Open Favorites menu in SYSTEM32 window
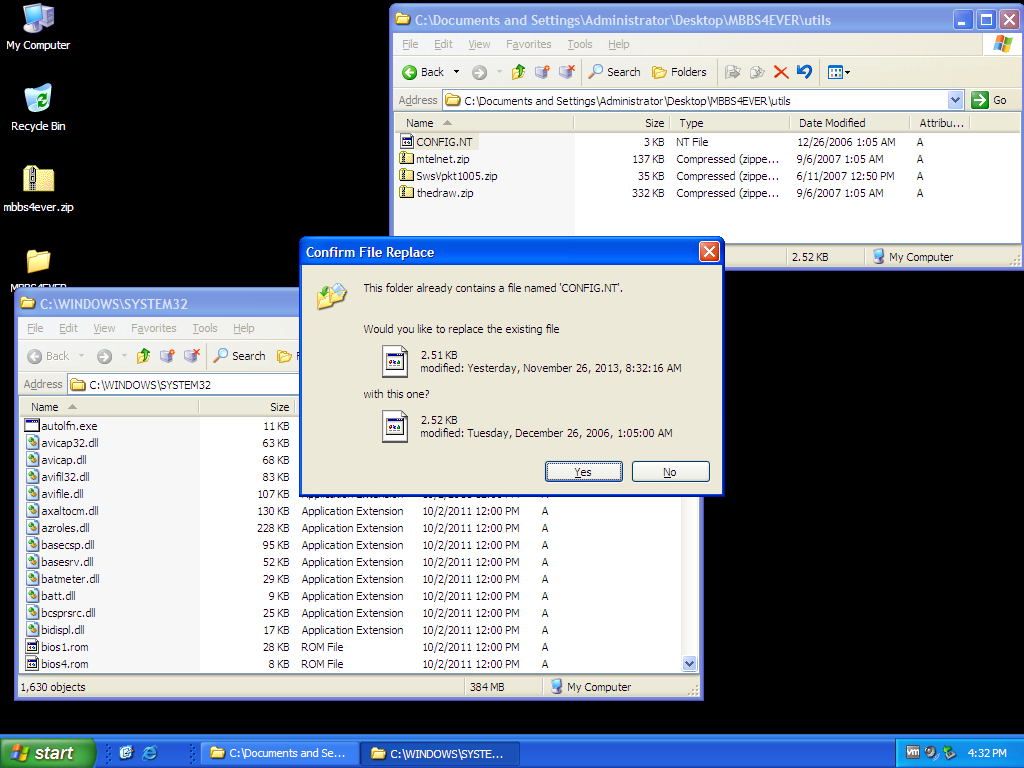Viewport: 1024px width, 768px height. (154, 328)
